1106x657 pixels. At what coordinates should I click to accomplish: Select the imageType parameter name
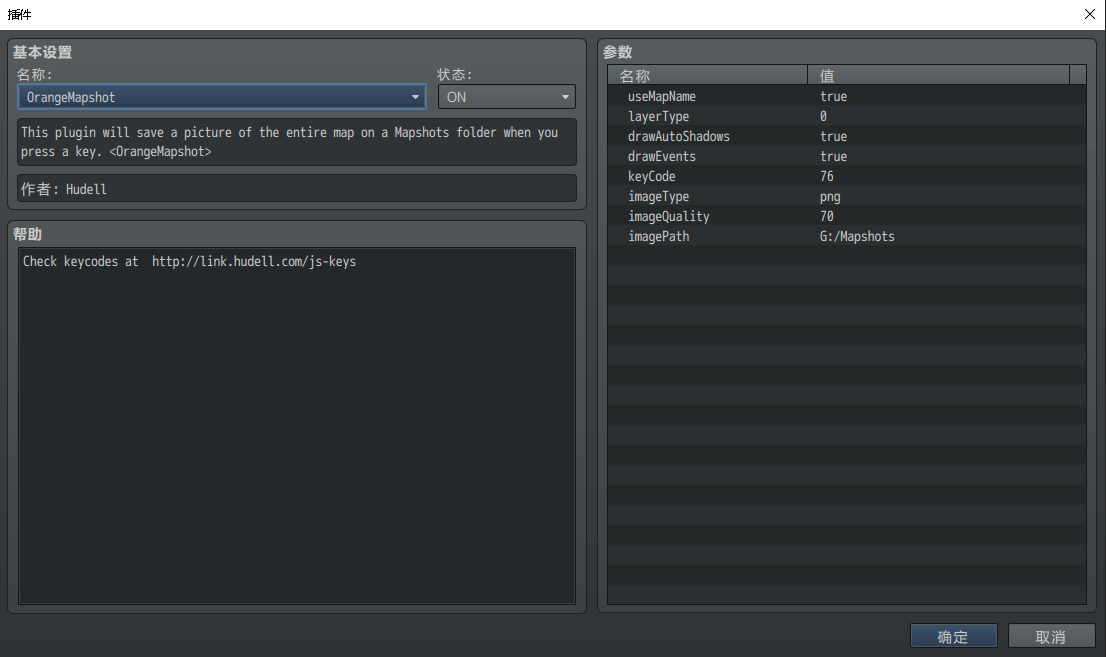pyautogui.click(x=658, y=196)
